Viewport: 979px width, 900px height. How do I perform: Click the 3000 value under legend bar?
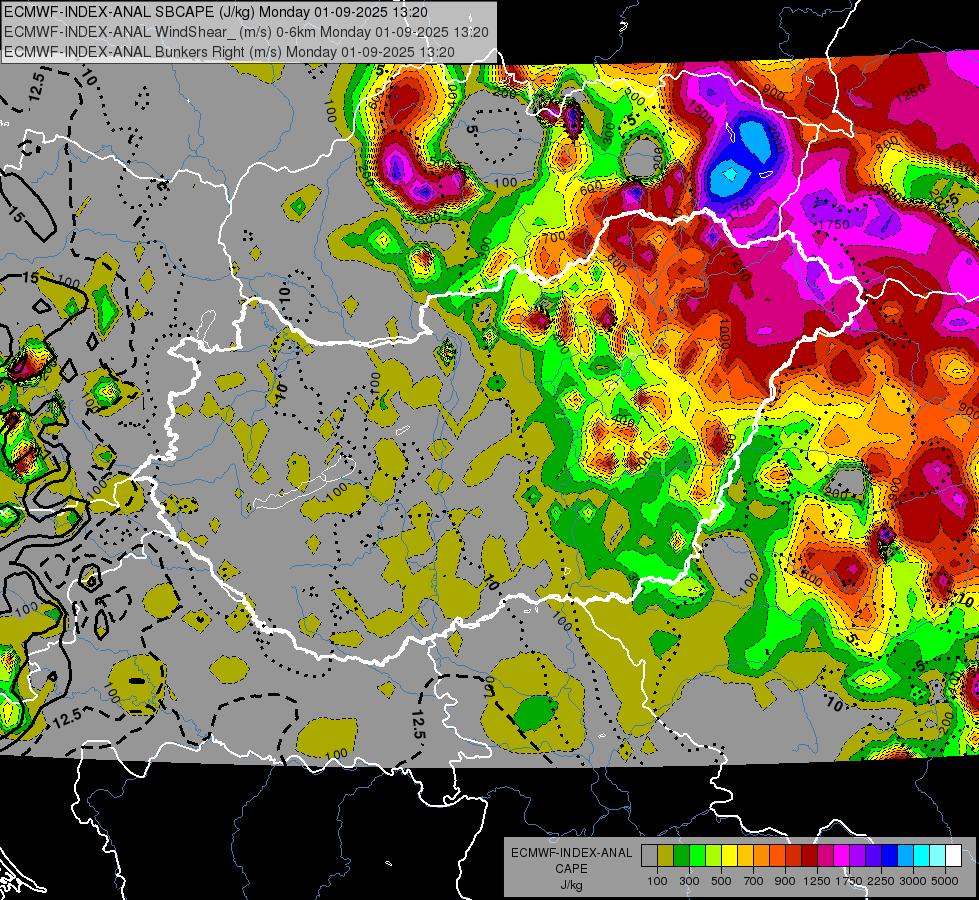pos(913,881)
